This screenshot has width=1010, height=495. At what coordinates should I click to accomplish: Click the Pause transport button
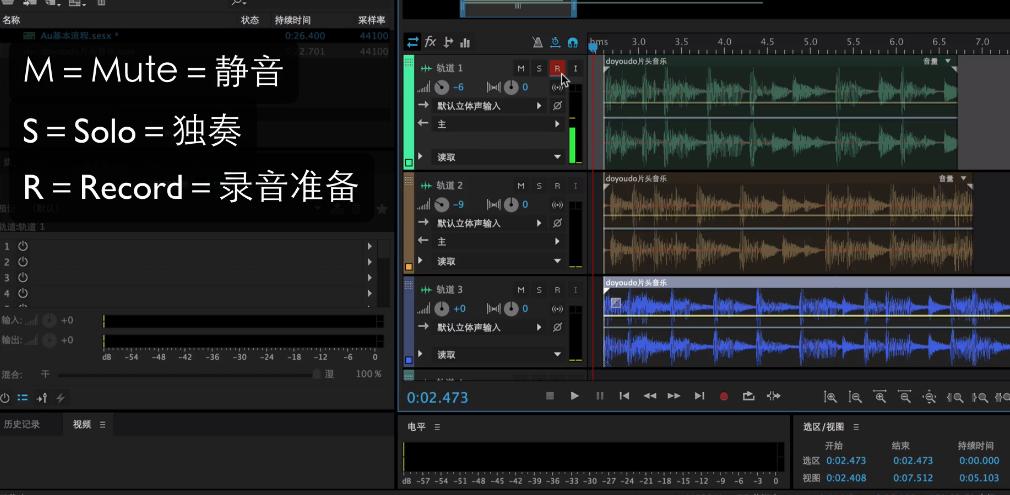(x=600, y=396)
